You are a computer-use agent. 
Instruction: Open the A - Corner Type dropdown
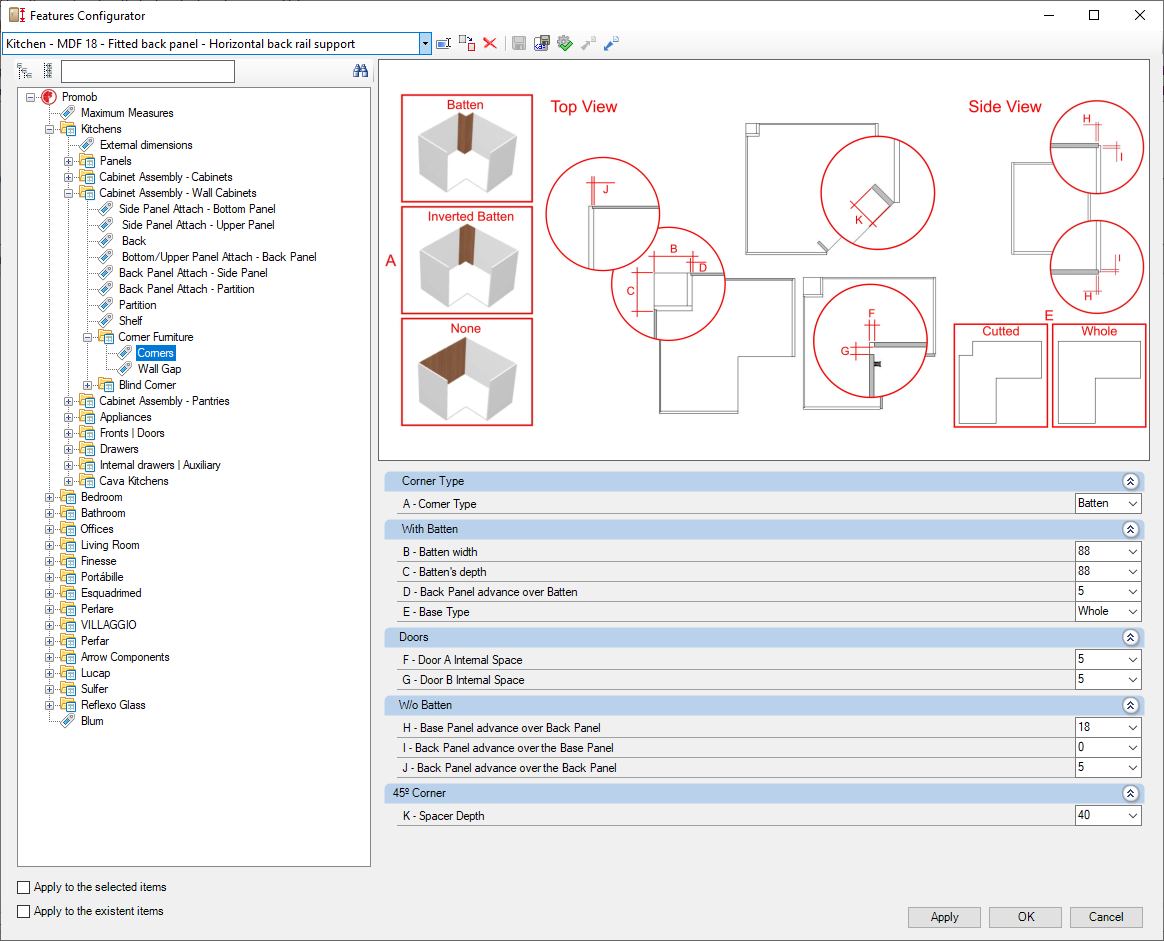(x=1132, y=503)
